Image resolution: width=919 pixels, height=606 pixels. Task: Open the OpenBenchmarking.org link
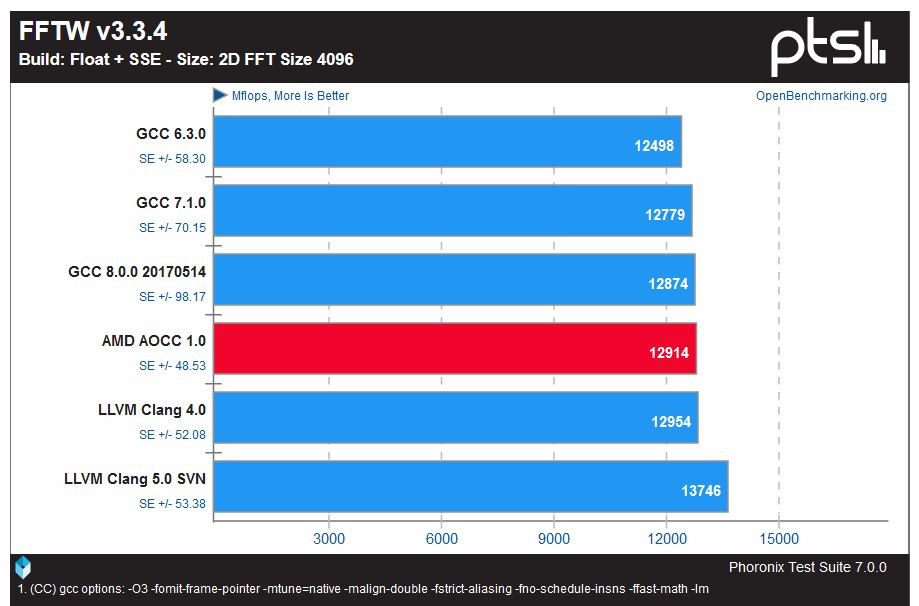(x=821, y=96)
